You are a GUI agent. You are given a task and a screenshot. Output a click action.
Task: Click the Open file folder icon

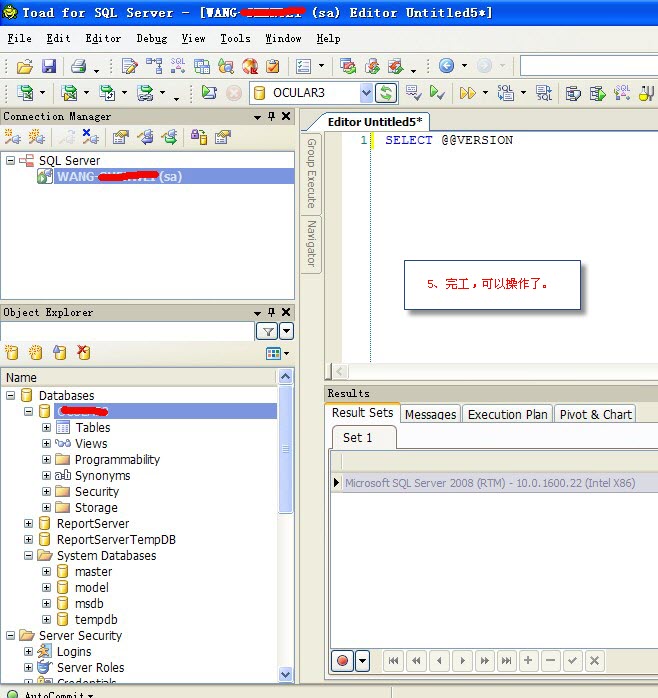coord(25,66)
